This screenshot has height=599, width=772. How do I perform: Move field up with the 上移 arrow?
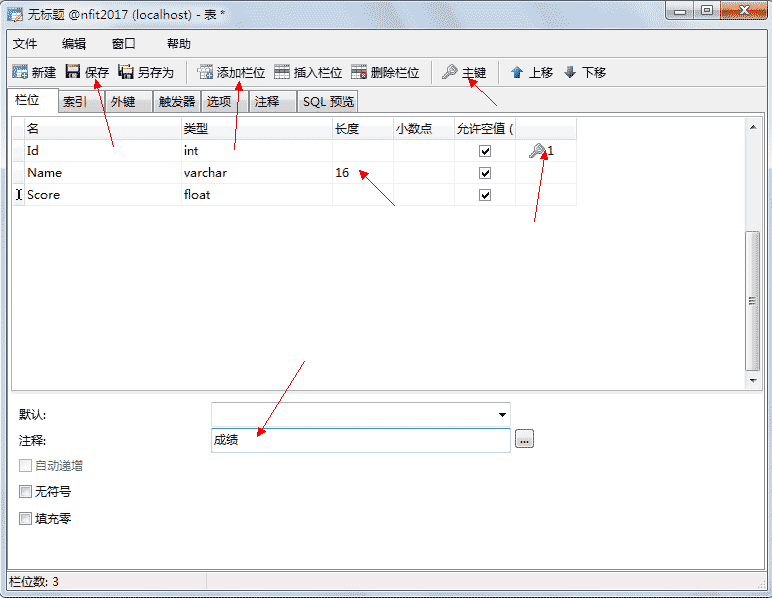pos(516,72)
